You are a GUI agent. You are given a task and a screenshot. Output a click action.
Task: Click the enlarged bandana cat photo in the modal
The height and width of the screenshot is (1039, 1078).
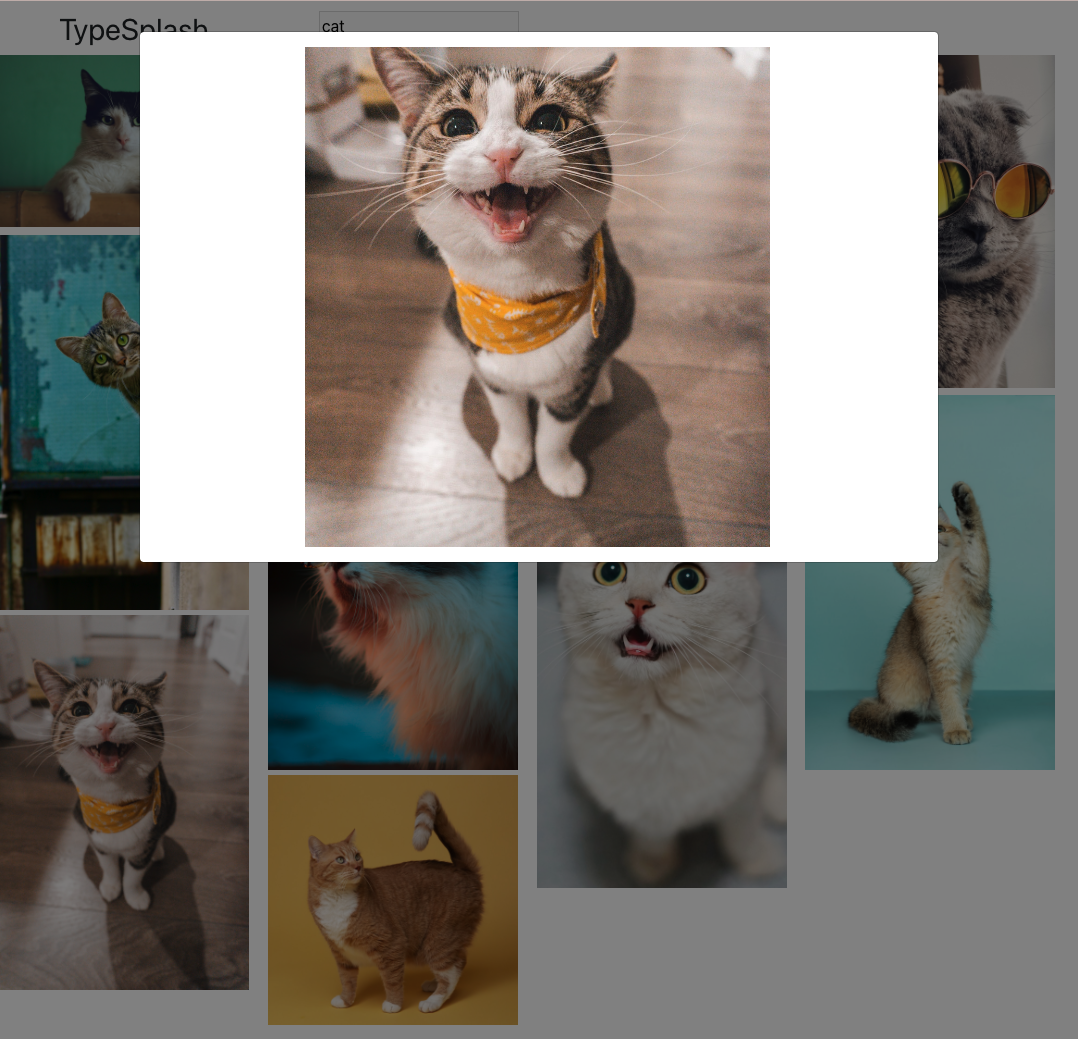point(537,296)
